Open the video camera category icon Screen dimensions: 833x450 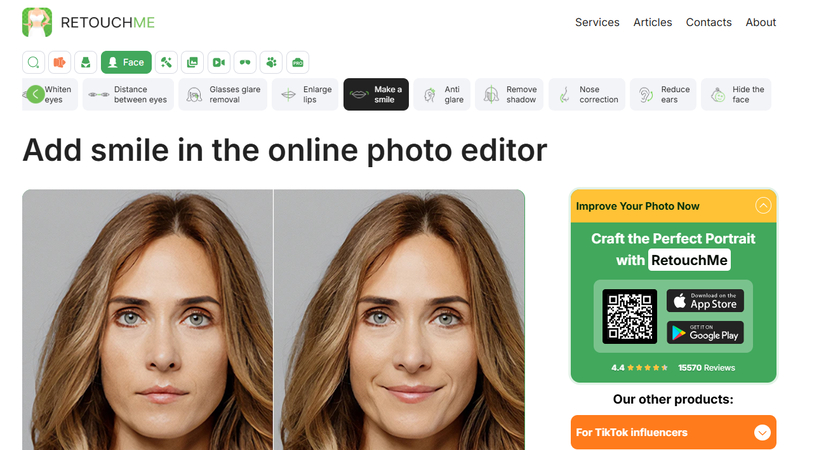click(219, 62)
